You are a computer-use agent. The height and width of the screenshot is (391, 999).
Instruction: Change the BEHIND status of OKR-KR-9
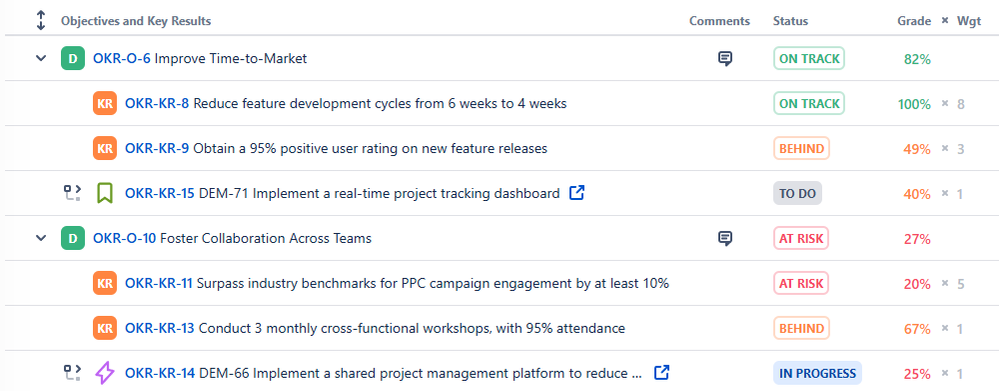(x=801, y=148)
